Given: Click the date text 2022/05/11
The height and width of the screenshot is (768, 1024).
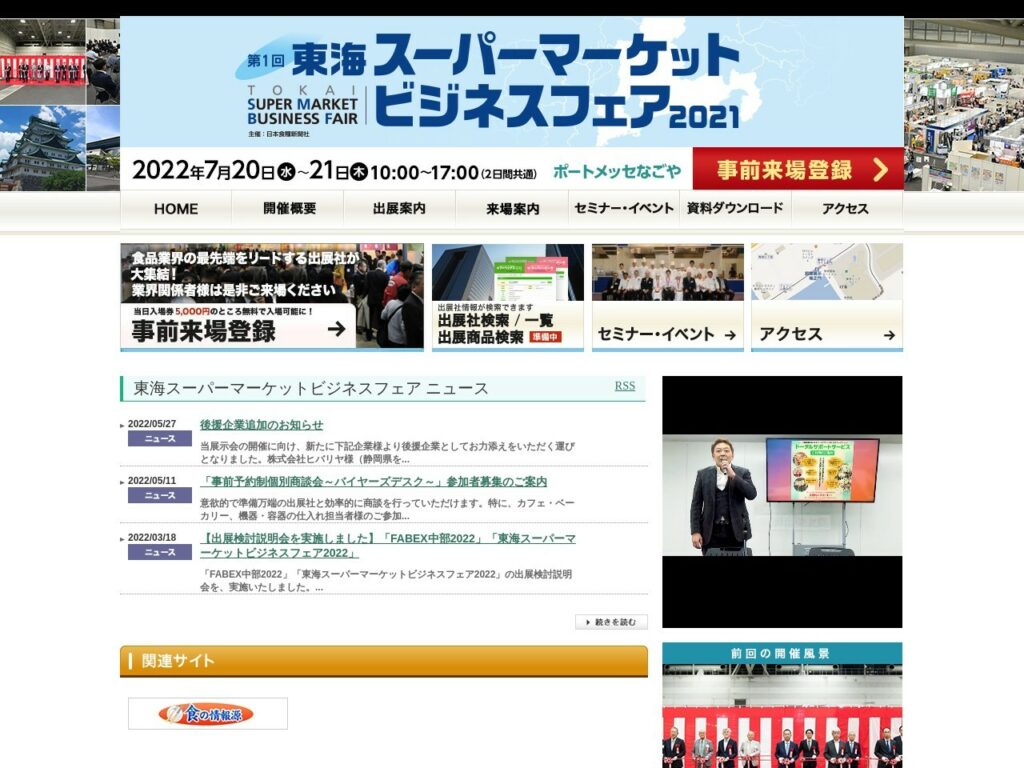Looking at the screenshot, I should tap(152, 481).
